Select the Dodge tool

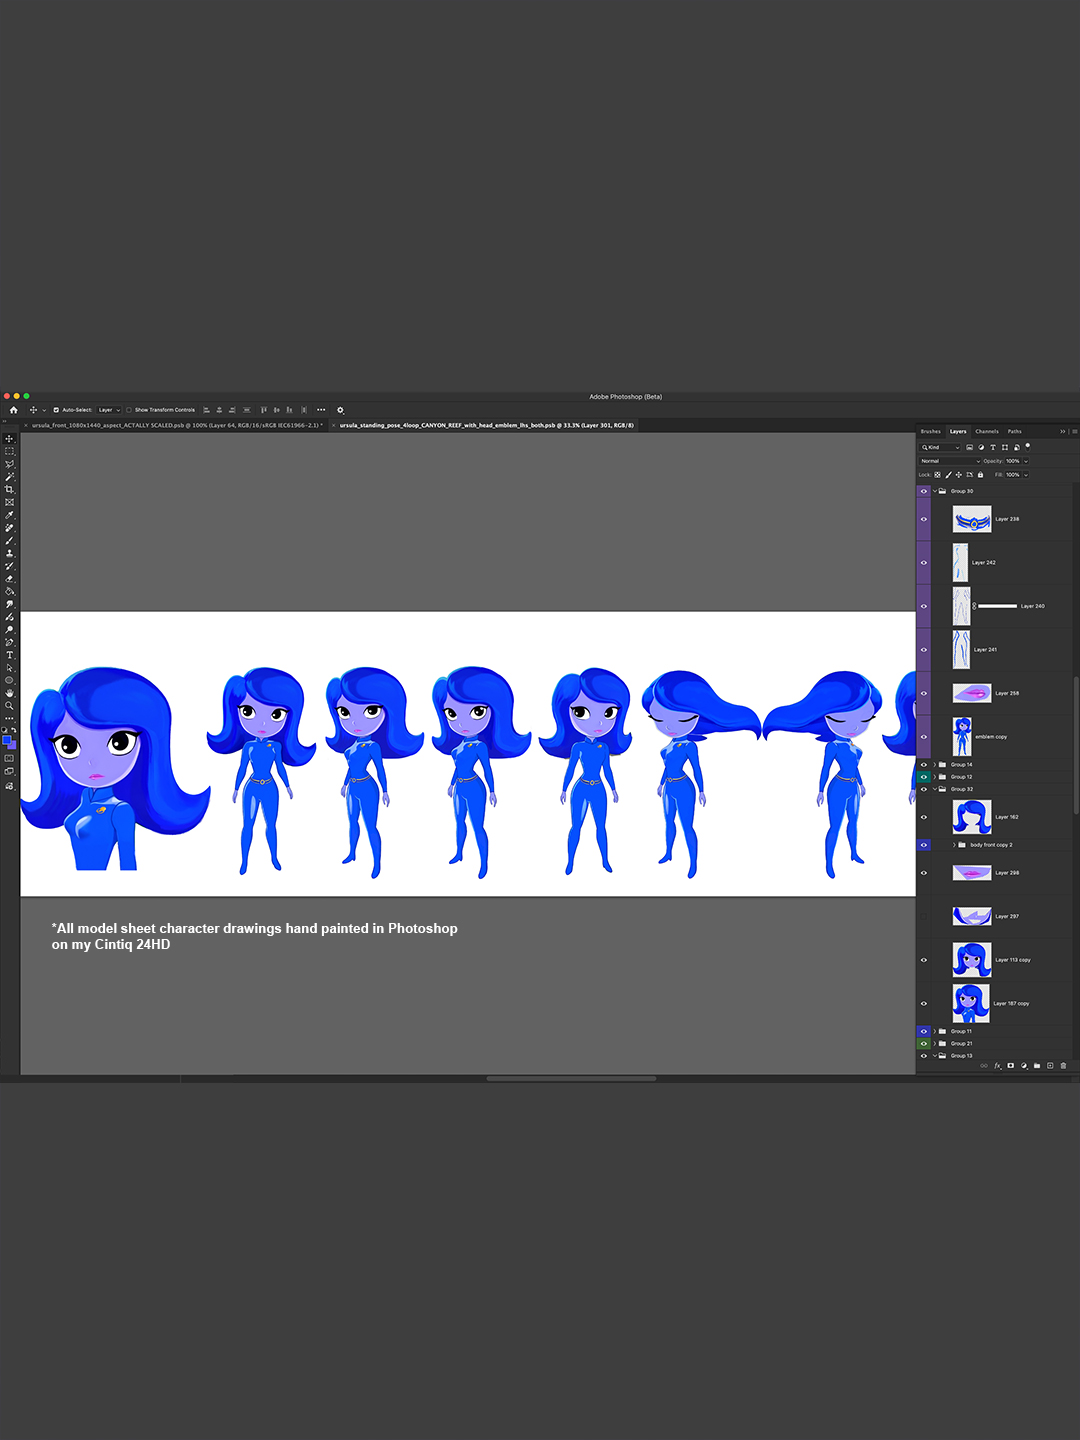tap(9, 629)
